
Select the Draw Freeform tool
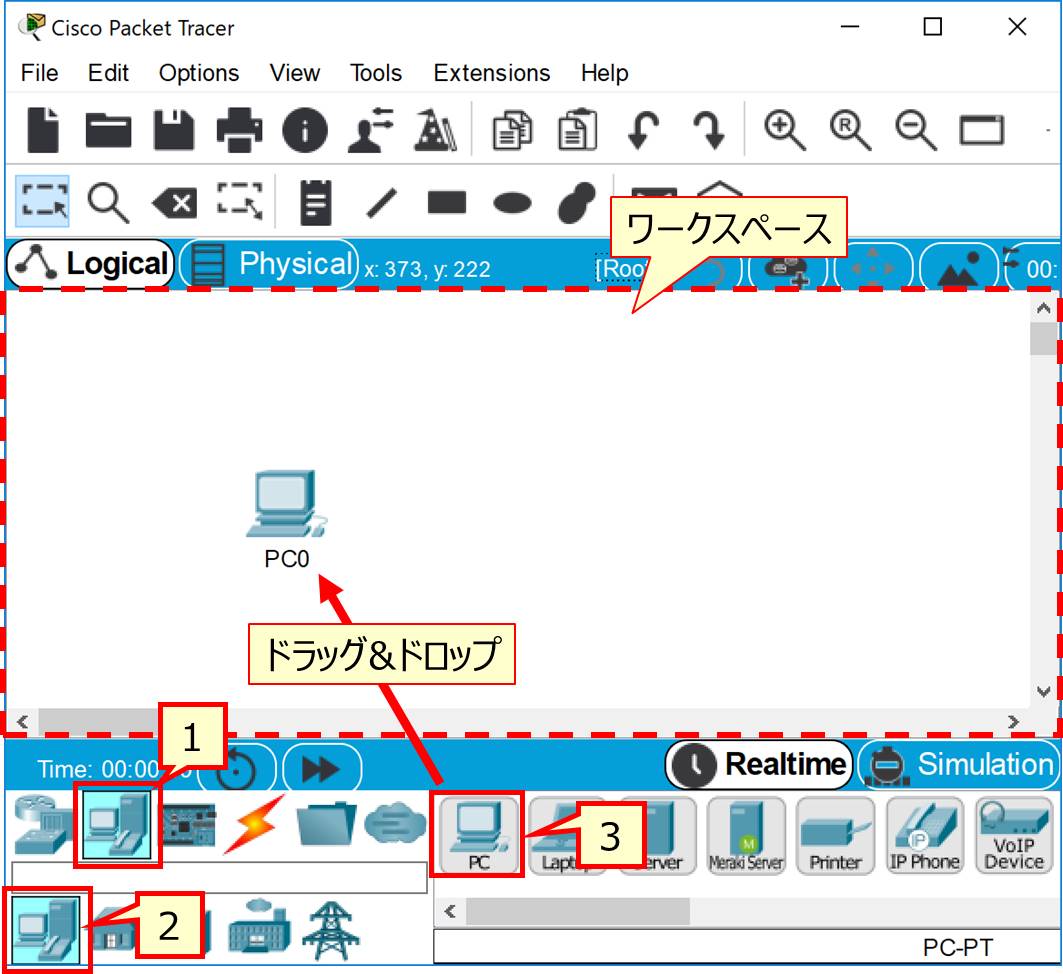(577, 203)
